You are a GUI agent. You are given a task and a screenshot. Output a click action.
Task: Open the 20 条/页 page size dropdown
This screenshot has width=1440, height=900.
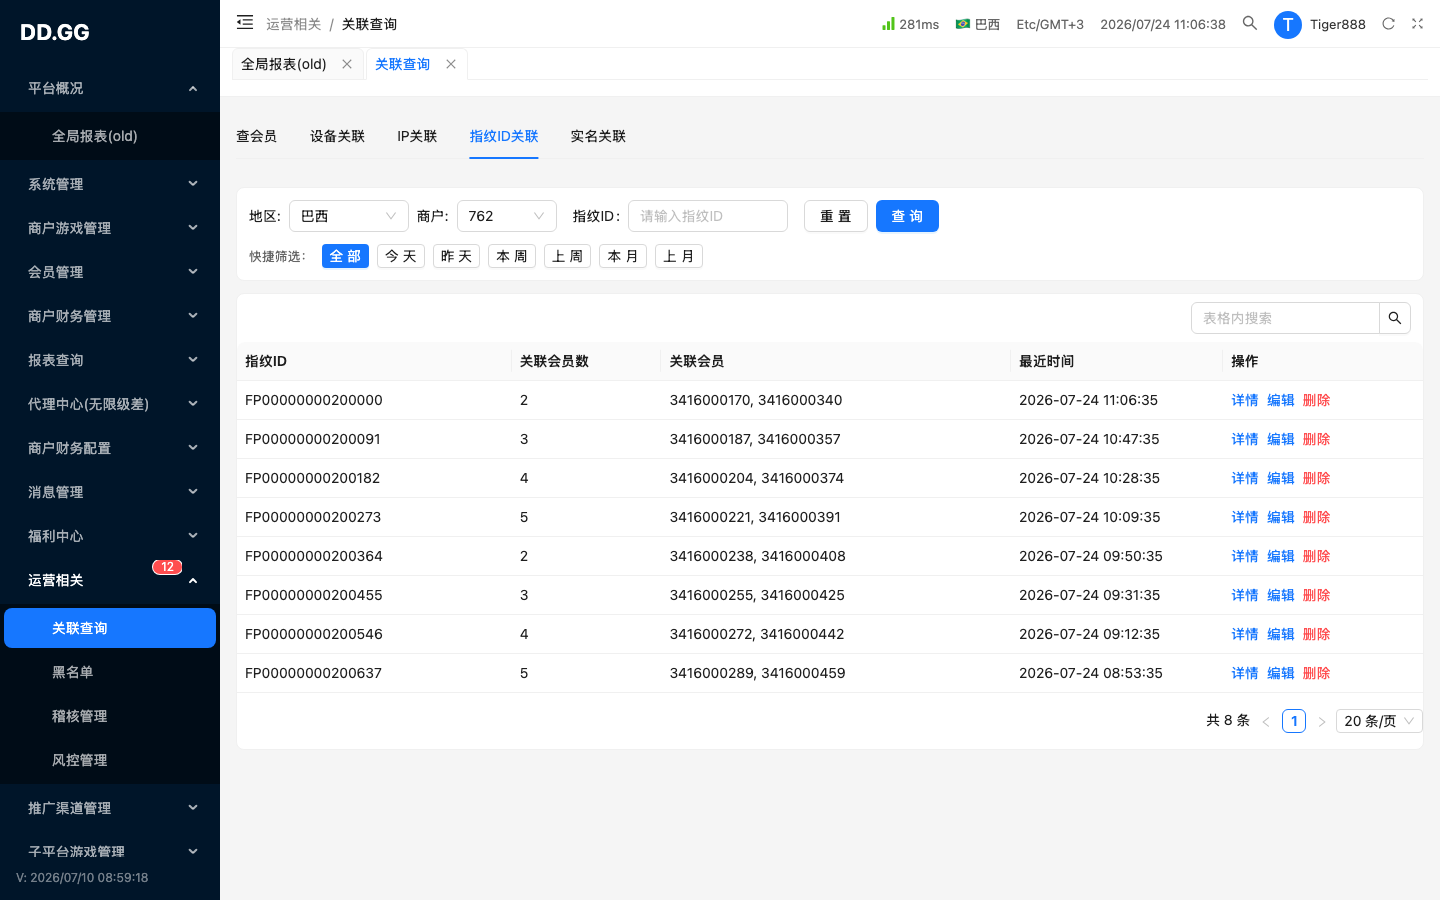(x=1379, y=721)
